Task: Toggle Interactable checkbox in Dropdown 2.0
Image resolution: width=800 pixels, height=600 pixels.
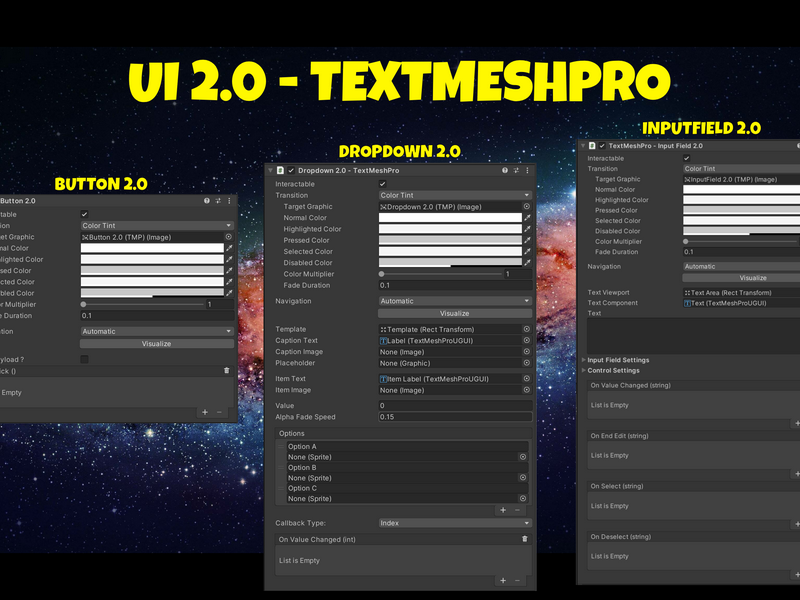Action: pos(383,184)
